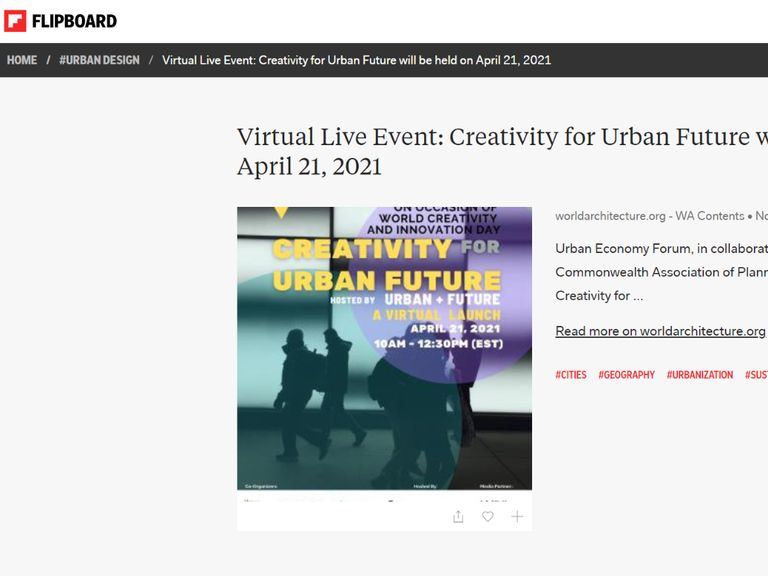Image resolution: width=768 pixels, height=576 pixels.
Task: Click the article excerpt about Urban Economy Forum
Action: [x=661, y=272]
